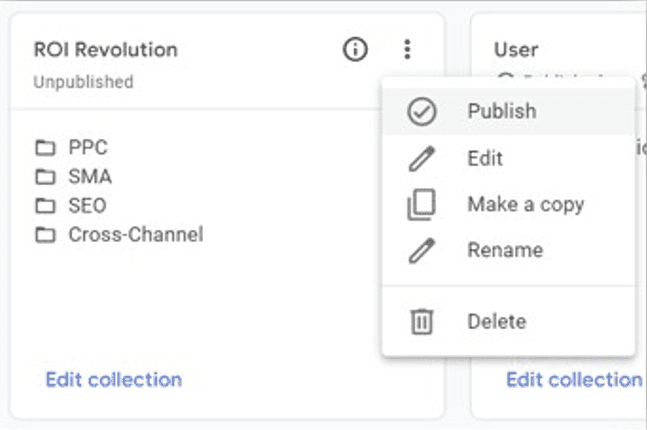
Task: Select Make a copy menu entry
Action: click(508, 204)
